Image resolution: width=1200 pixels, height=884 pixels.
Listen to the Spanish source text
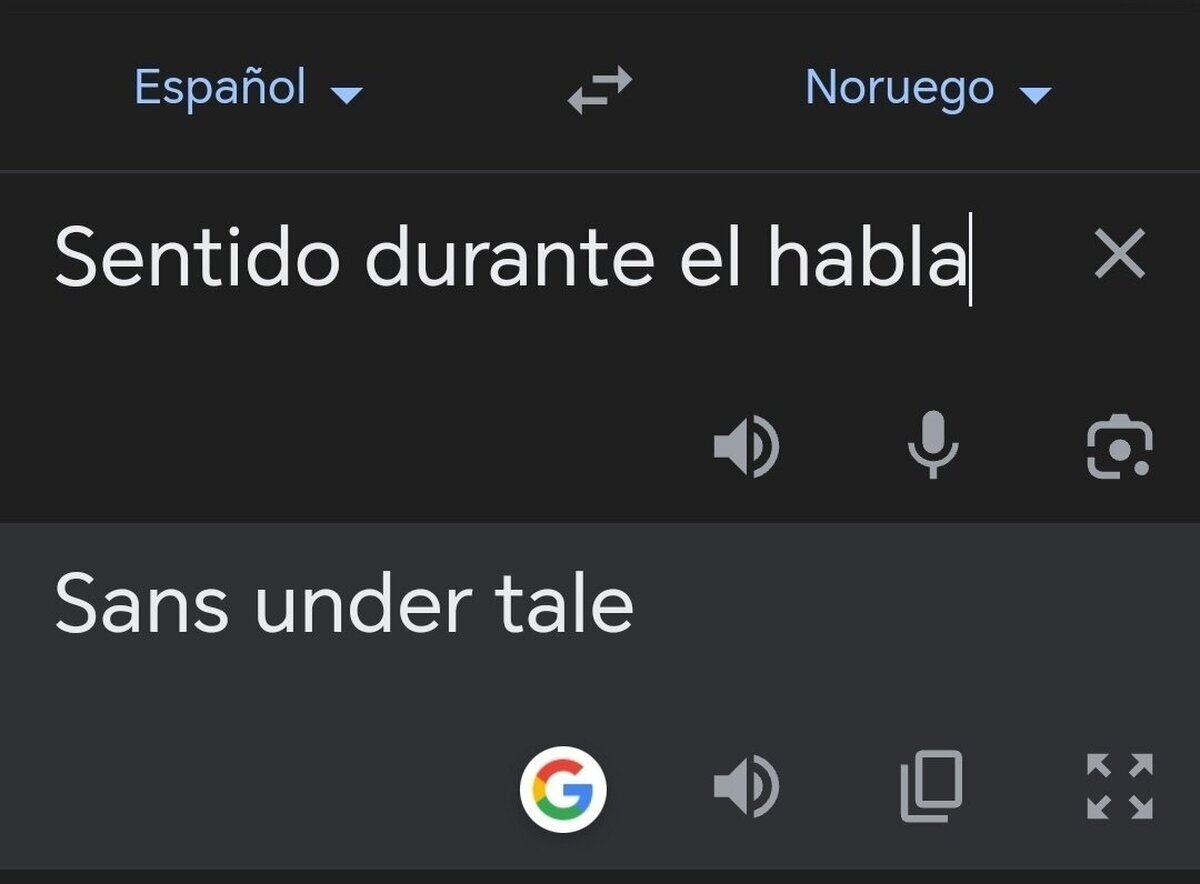[x=746, y=445]
